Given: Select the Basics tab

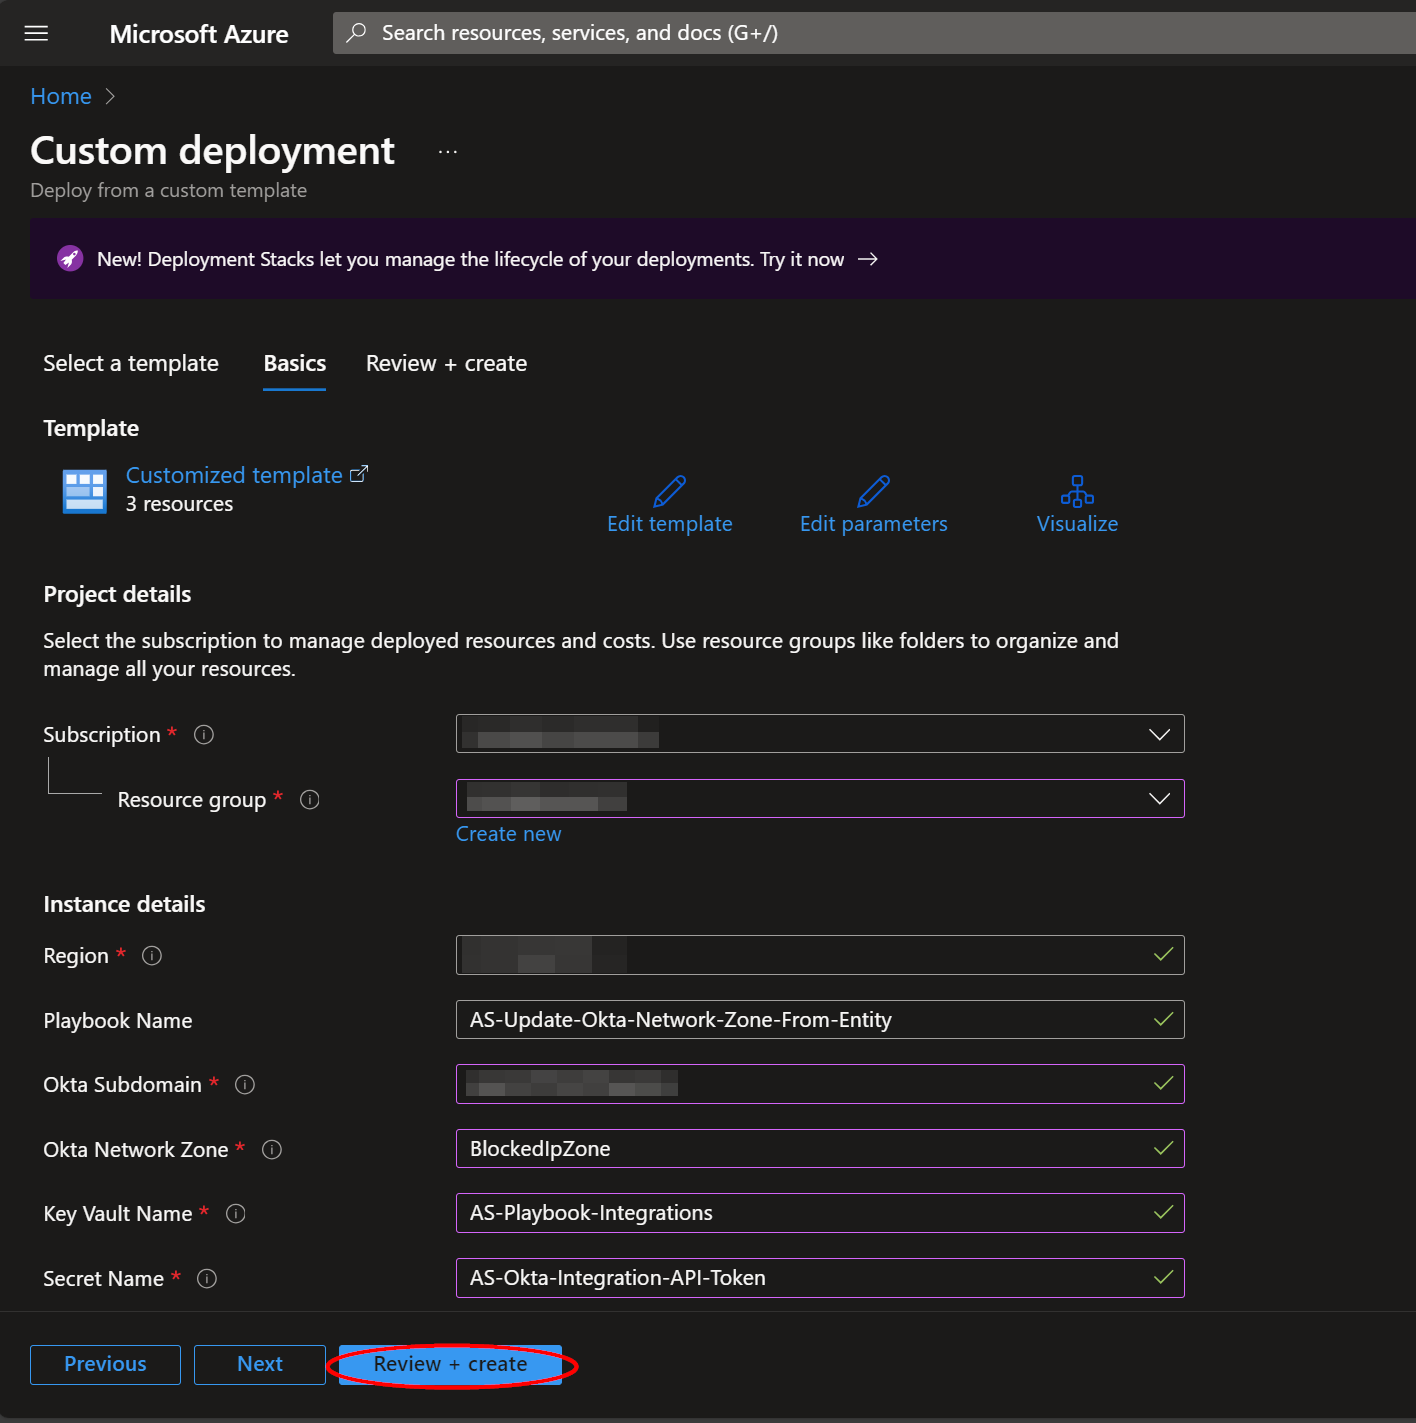Looking at the screenshot, I should coord(295,364).
